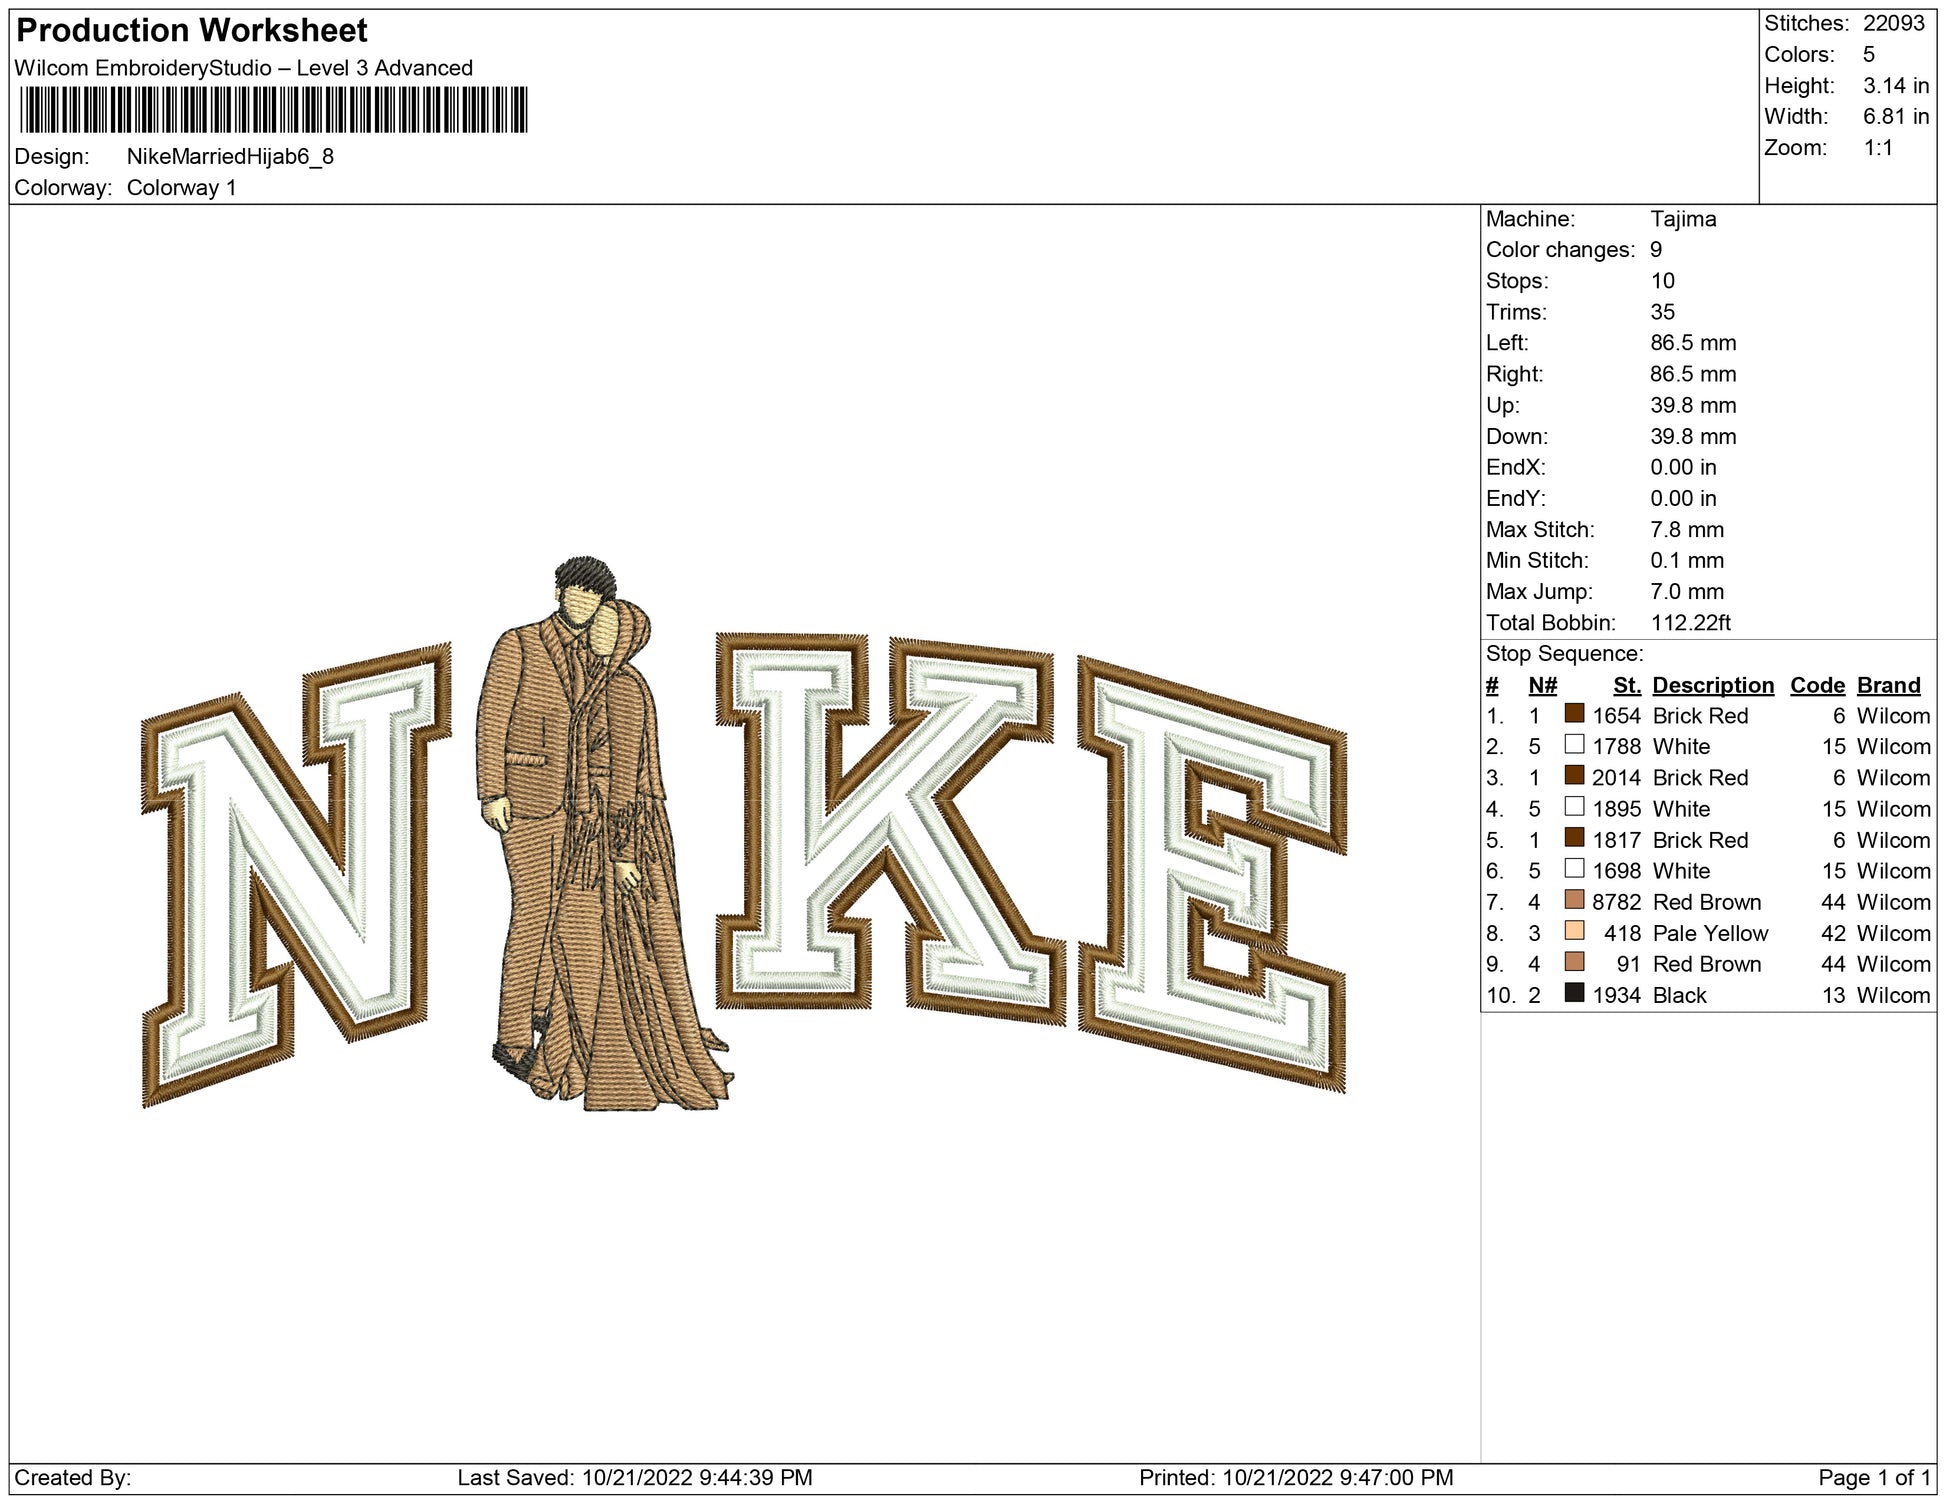Select the Brick Red swatch for stitch 2014

(1574, 776)
